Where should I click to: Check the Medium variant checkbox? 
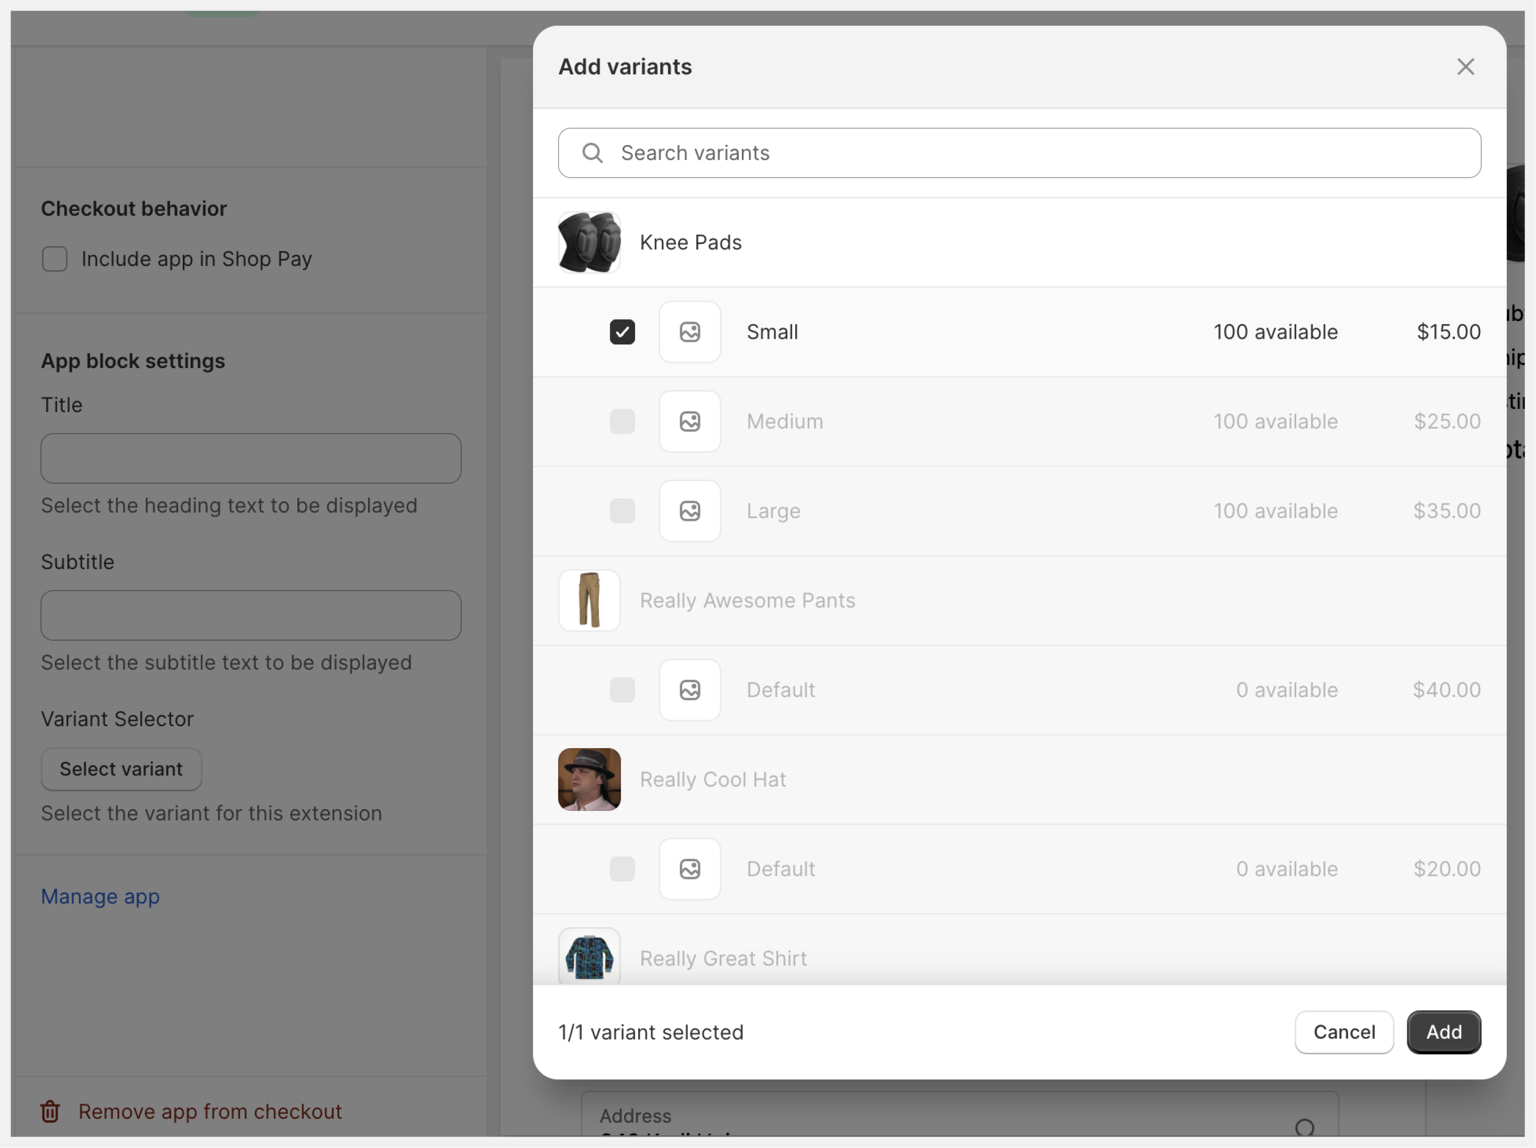[622, 421]
